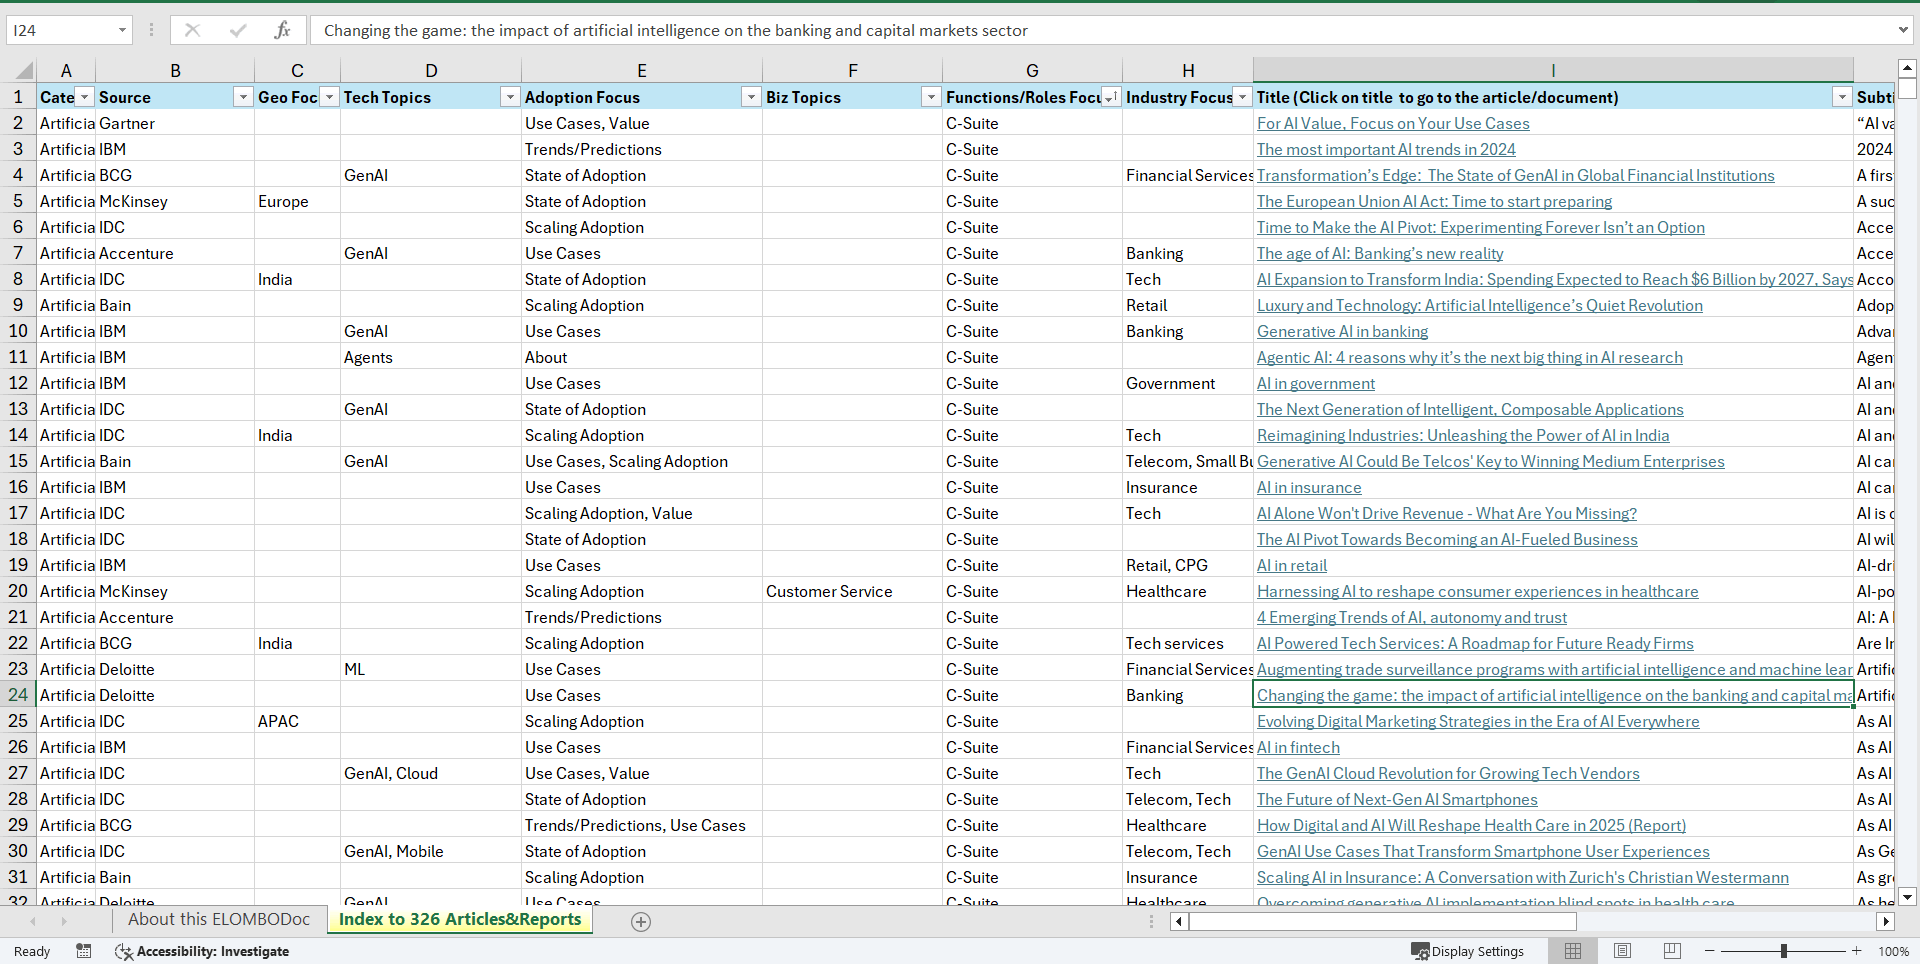The image size is (1920, 966).
Task: Click the macro recording status bar icon
Action: 84,951
